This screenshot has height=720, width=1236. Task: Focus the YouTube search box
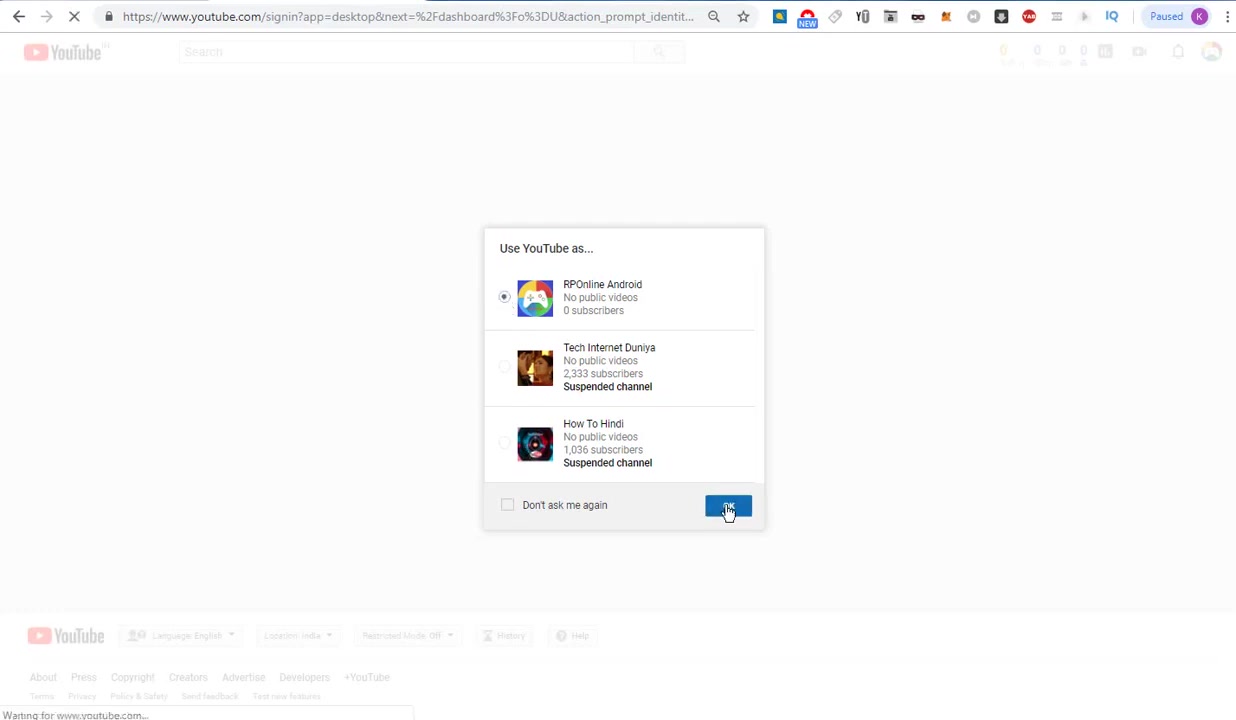tap(406, 52)
